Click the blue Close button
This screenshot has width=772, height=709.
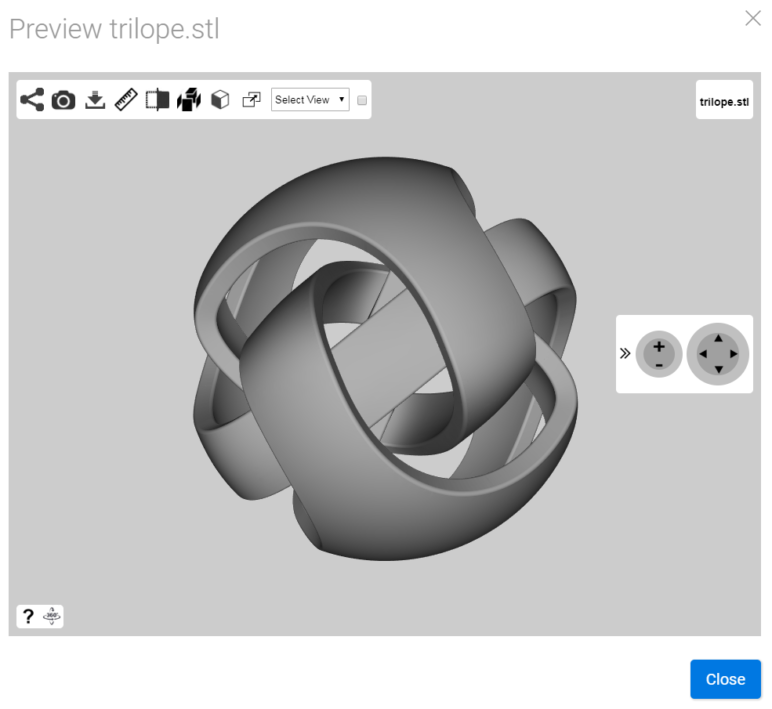tap(725, 679)
